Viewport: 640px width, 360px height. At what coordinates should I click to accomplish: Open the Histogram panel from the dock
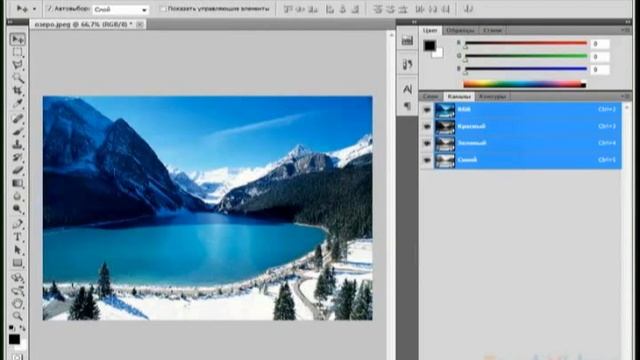click(x=407, y=40)
